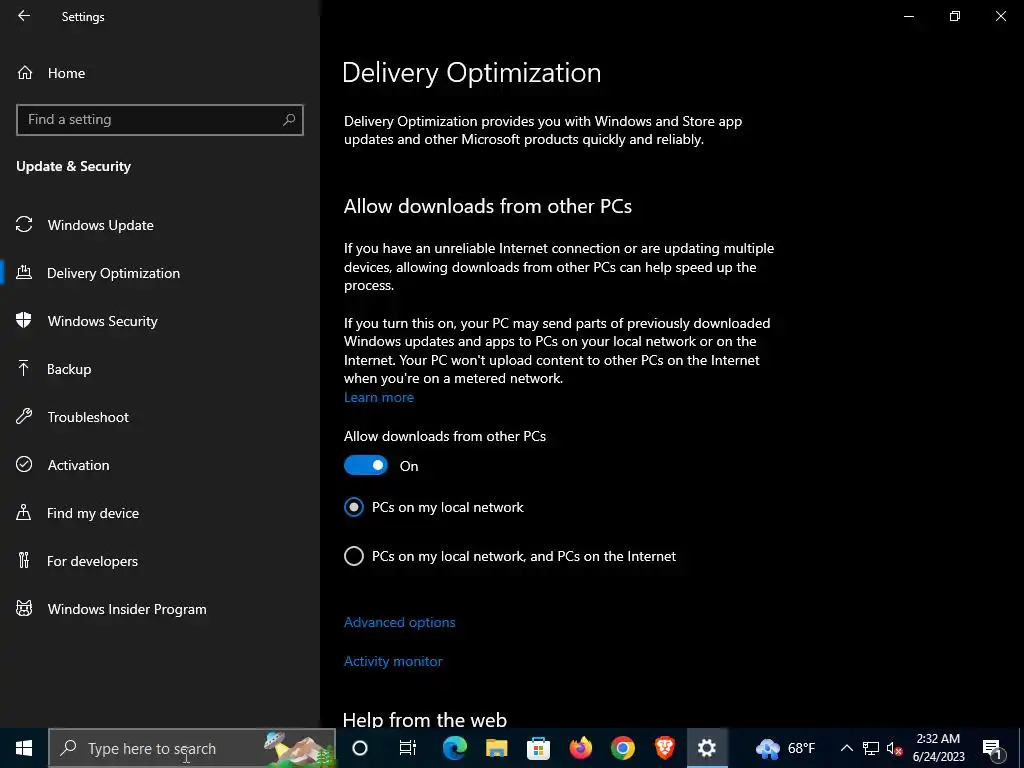Select the Activation checkmark icon
Image resolution: width=1024 pixels, height=768 pixels.
point(24,464)
